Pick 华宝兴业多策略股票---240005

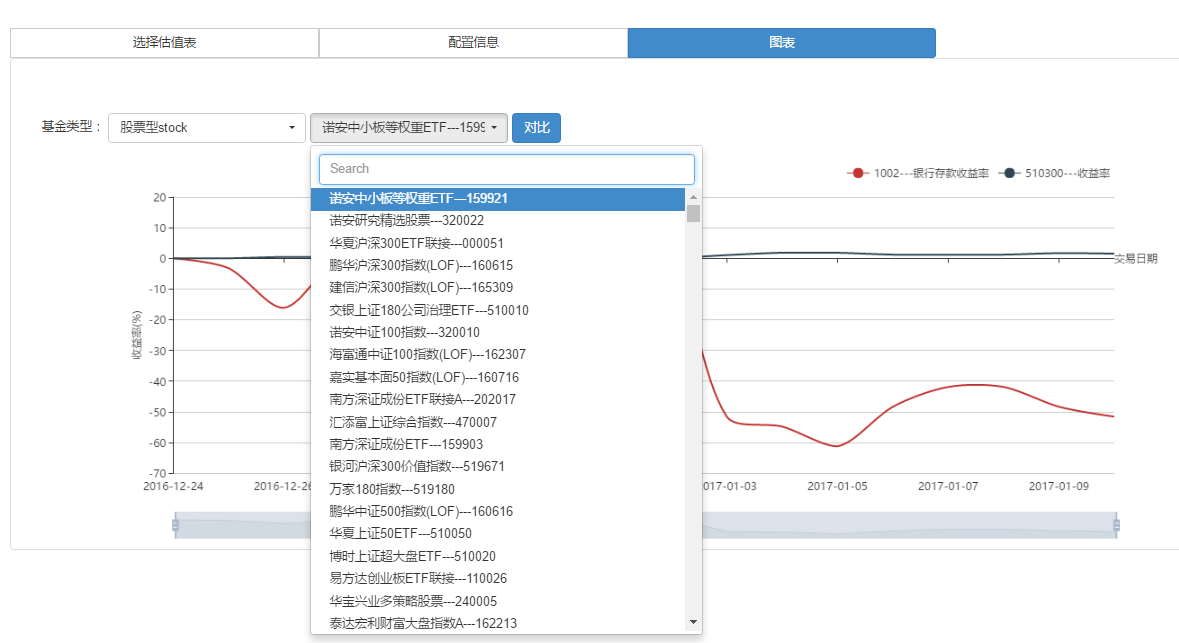tap(498, 602)
